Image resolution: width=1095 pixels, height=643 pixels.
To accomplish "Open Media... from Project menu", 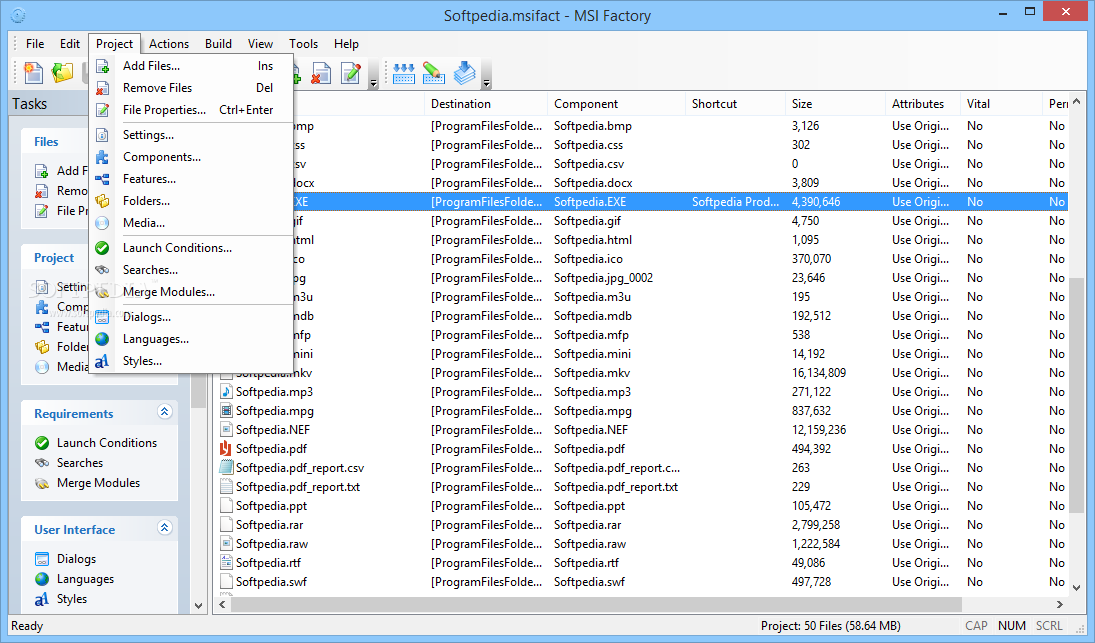I will pos(191,223).
